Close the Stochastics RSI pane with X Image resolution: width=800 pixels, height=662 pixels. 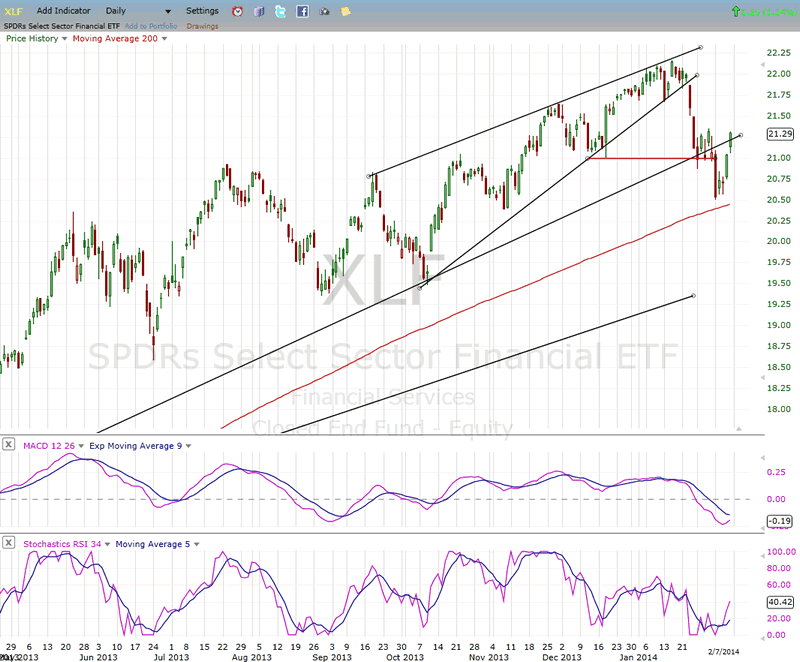[8, 543]
